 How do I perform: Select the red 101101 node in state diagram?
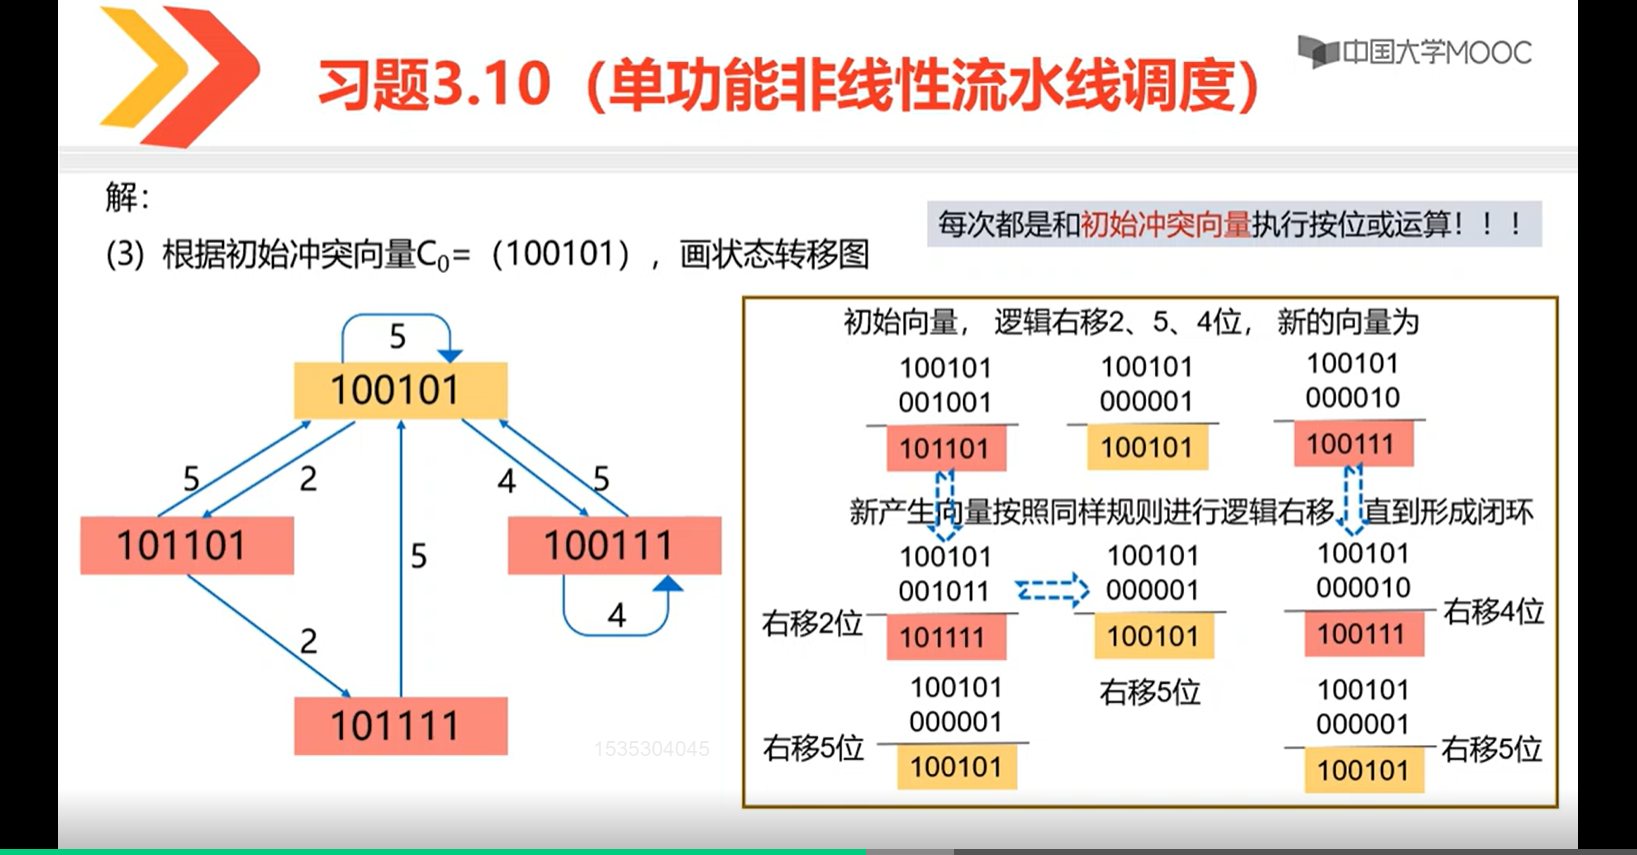pos(187,546)
